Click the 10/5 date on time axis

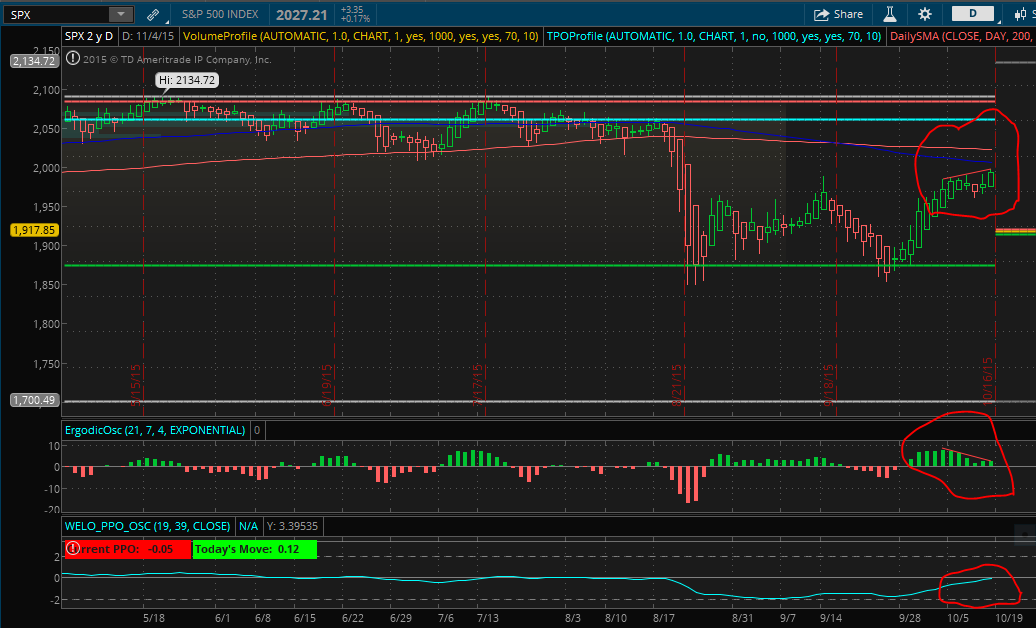[x=957, y=618]
